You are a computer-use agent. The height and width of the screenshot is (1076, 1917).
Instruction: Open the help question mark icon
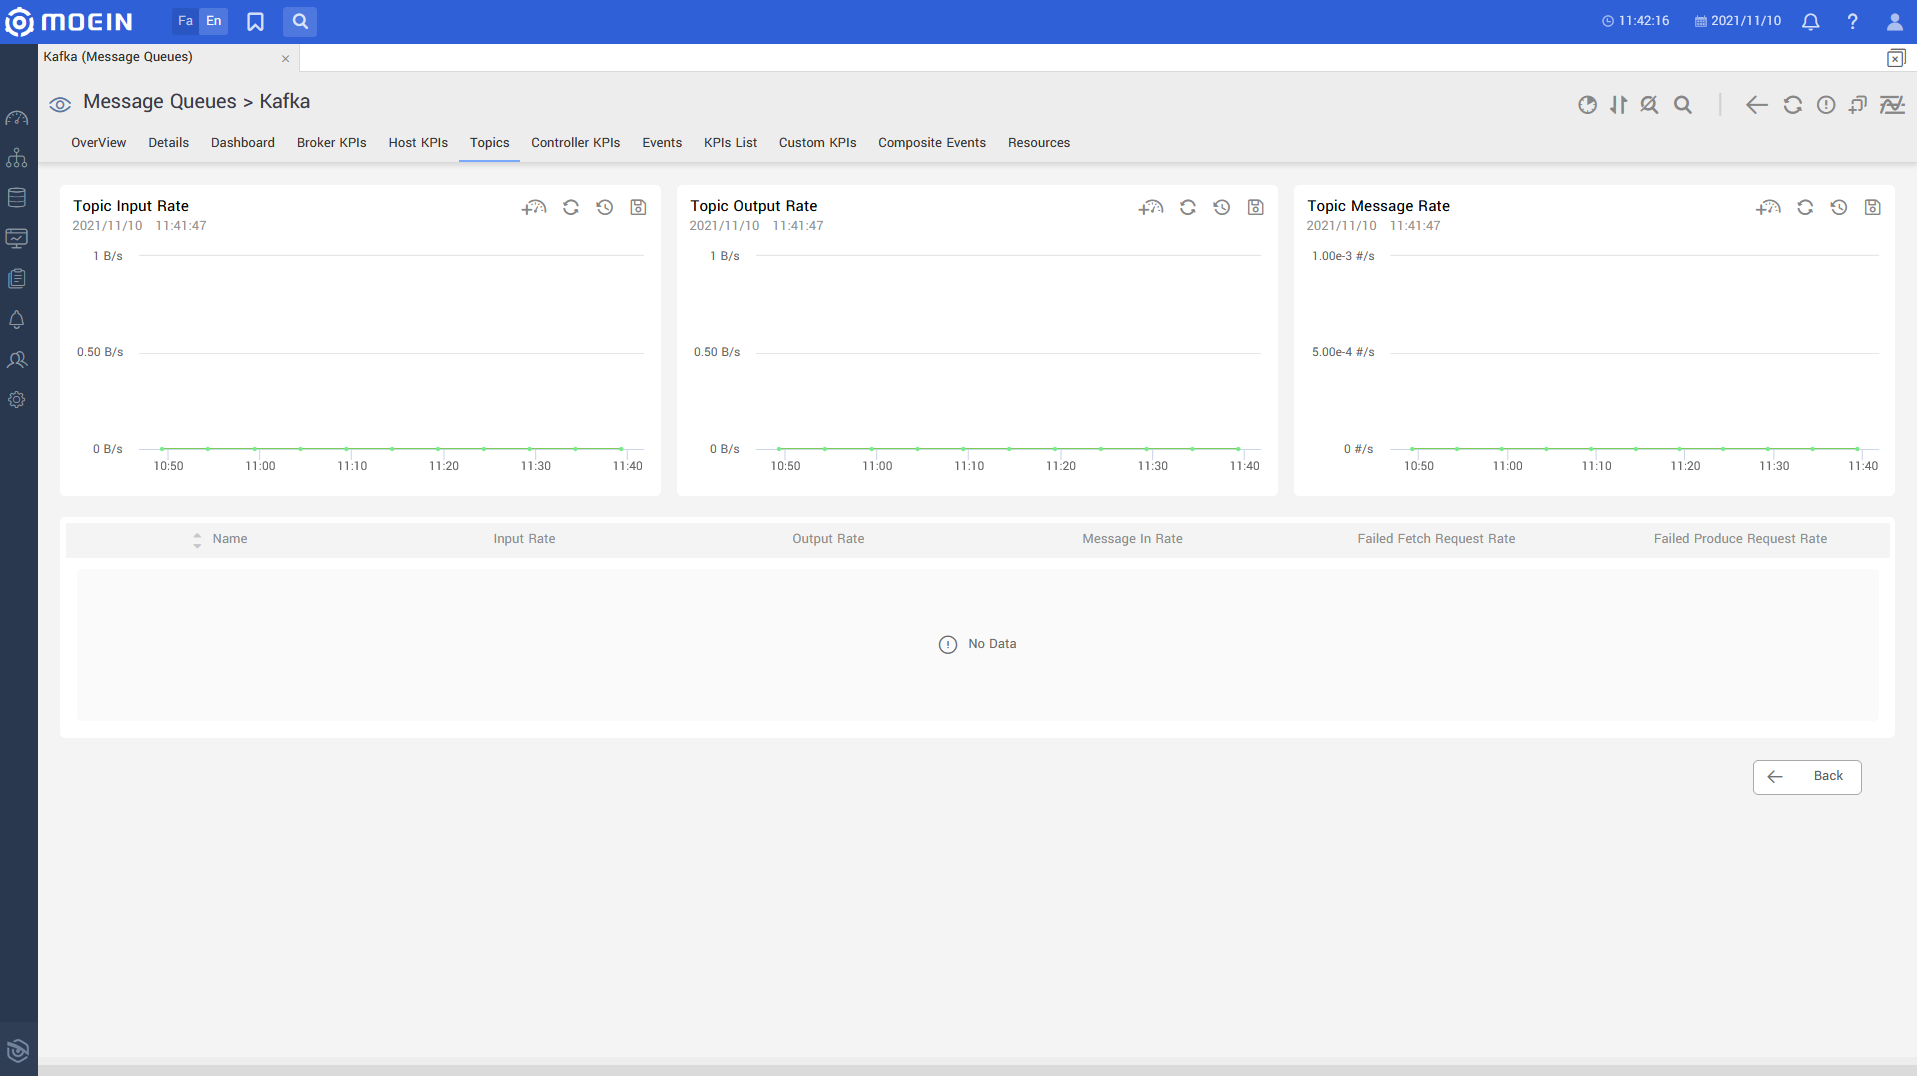pyautogui.click(x=1852, y=21)
